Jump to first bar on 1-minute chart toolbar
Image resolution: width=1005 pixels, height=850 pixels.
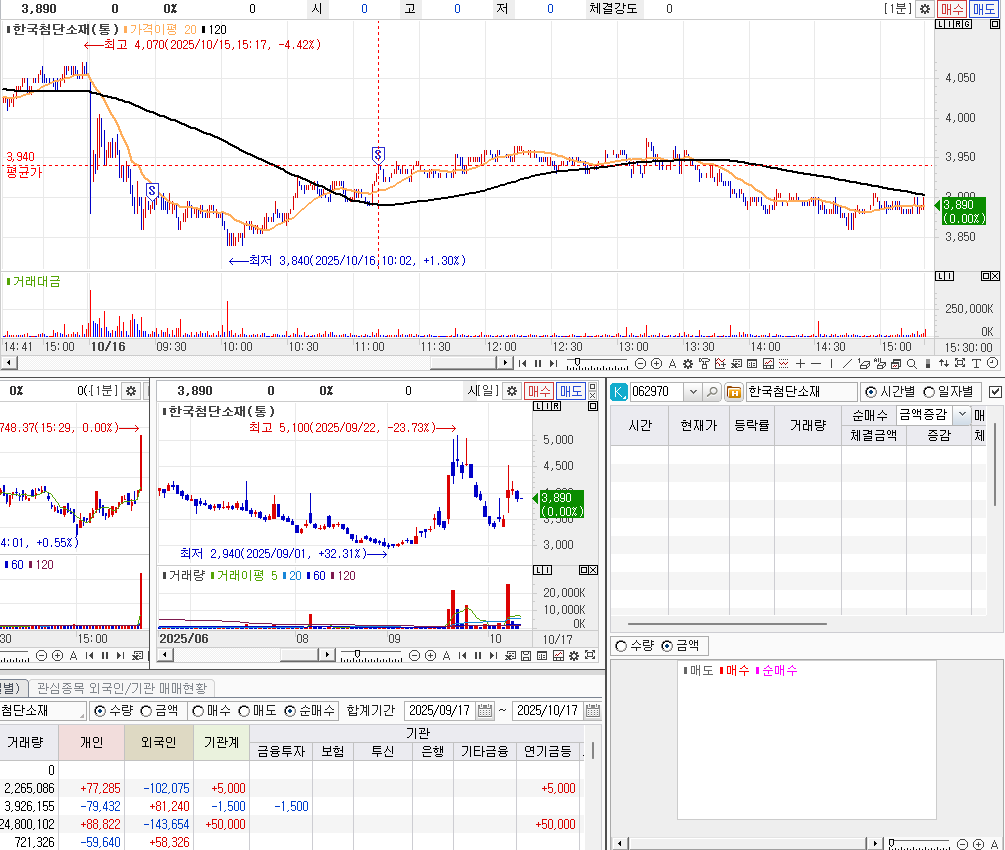(x=522, y=363)
